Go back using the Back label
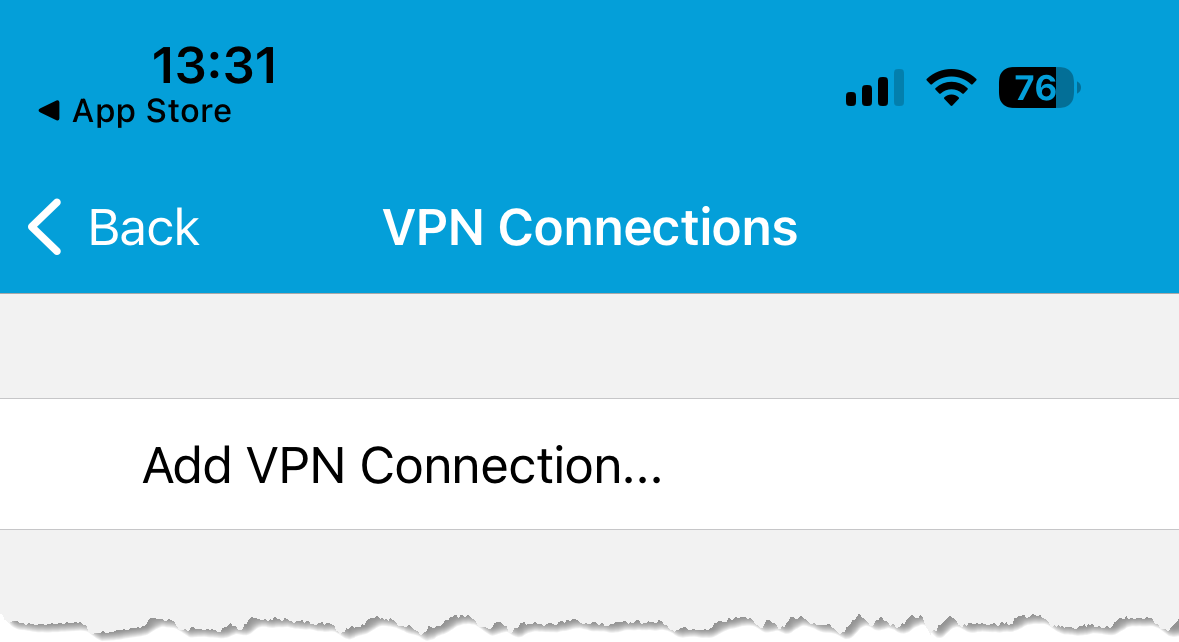This screenshot has height=642, width=1179. point(144,228)
